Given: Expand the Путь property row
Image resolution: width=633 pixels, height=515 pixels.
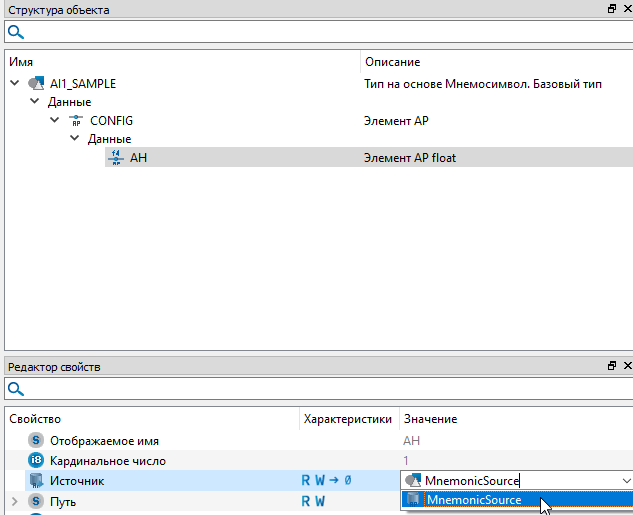Looking at the screenshot, I should (x=15, y=500).
